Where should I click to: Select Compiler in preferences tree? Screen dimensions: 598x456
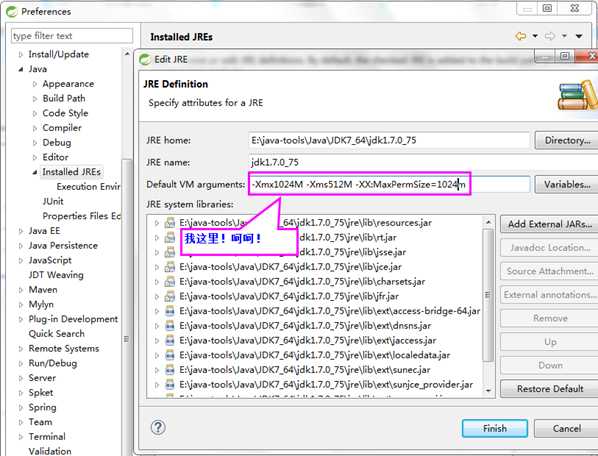point(62,128)
